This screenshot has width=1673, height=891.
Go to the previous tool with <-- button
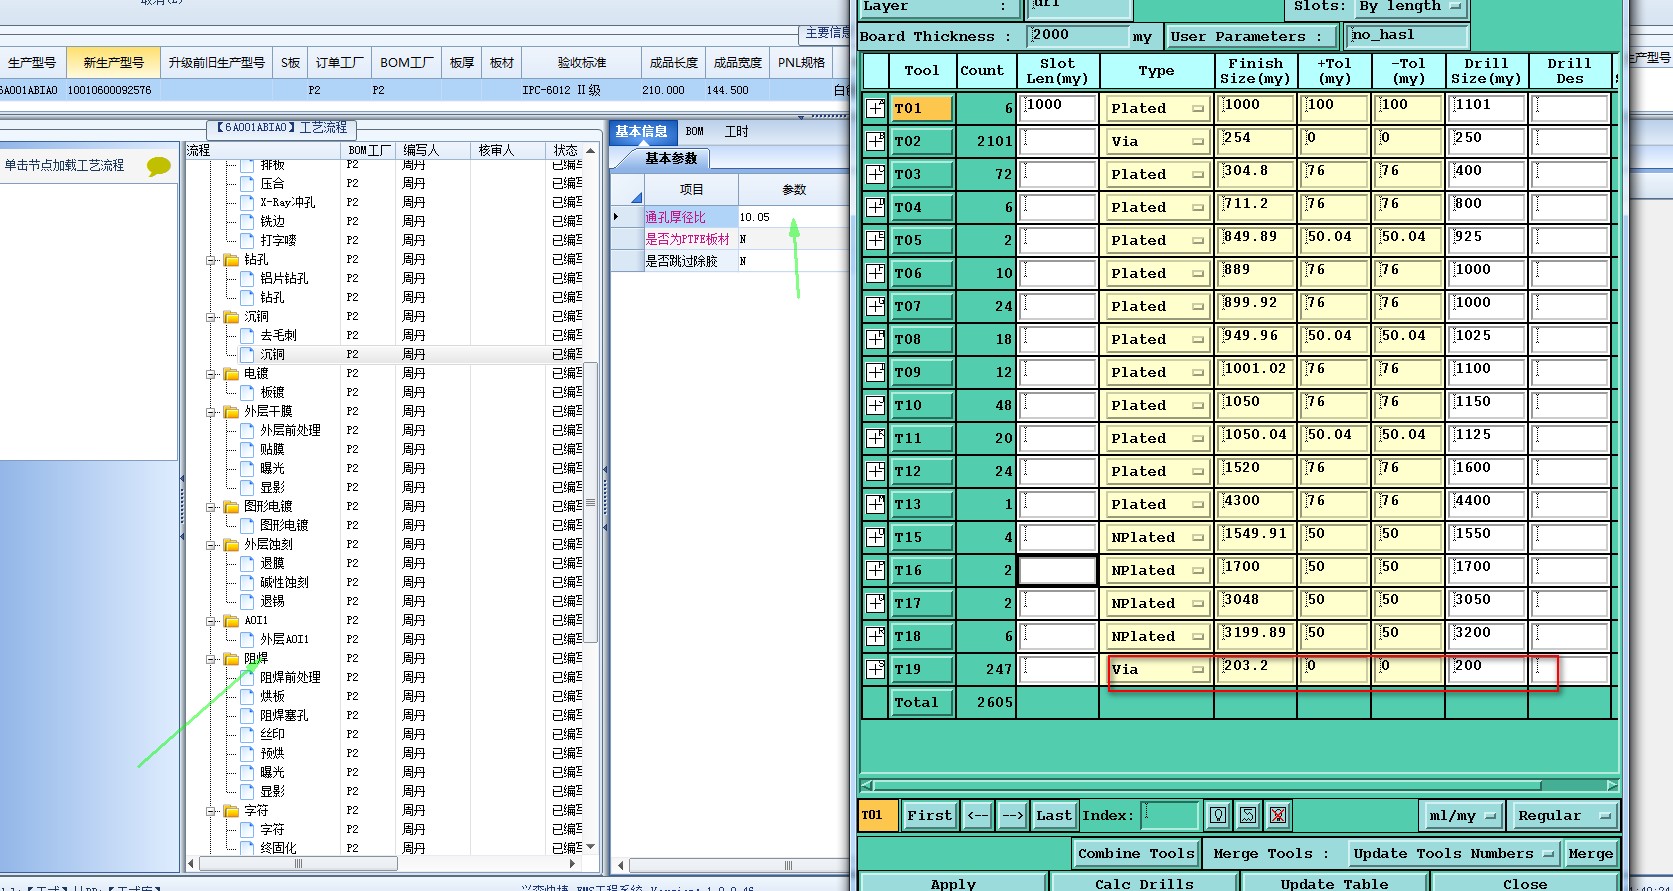[977, 816]
